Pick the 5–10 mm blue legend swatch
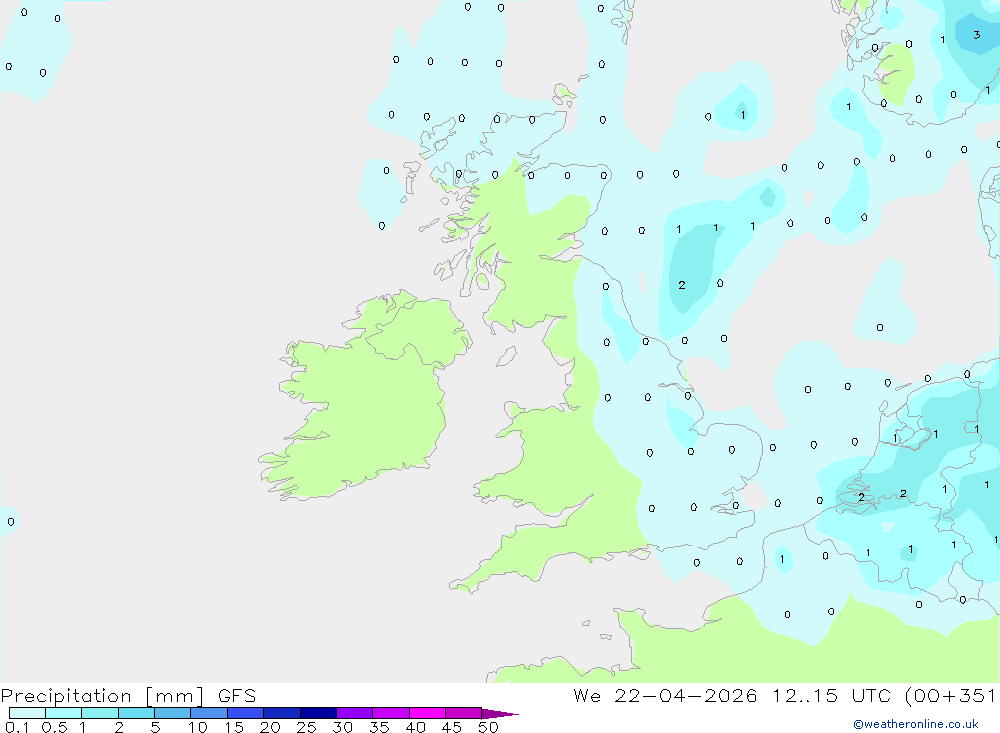 (173, 713)
